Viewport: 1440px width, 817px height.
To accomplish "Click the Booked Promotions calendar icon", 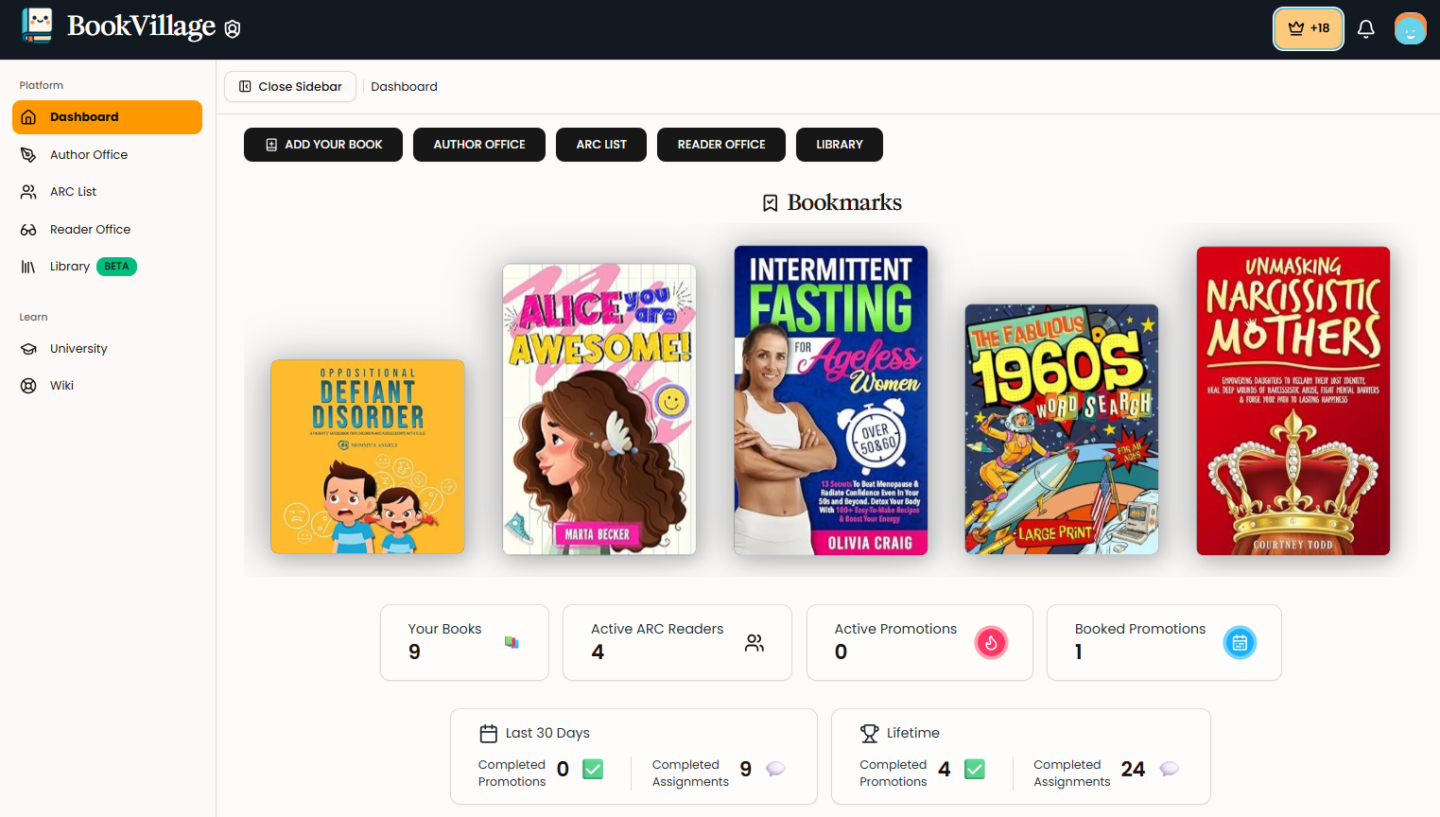I will pos(1240,643).
